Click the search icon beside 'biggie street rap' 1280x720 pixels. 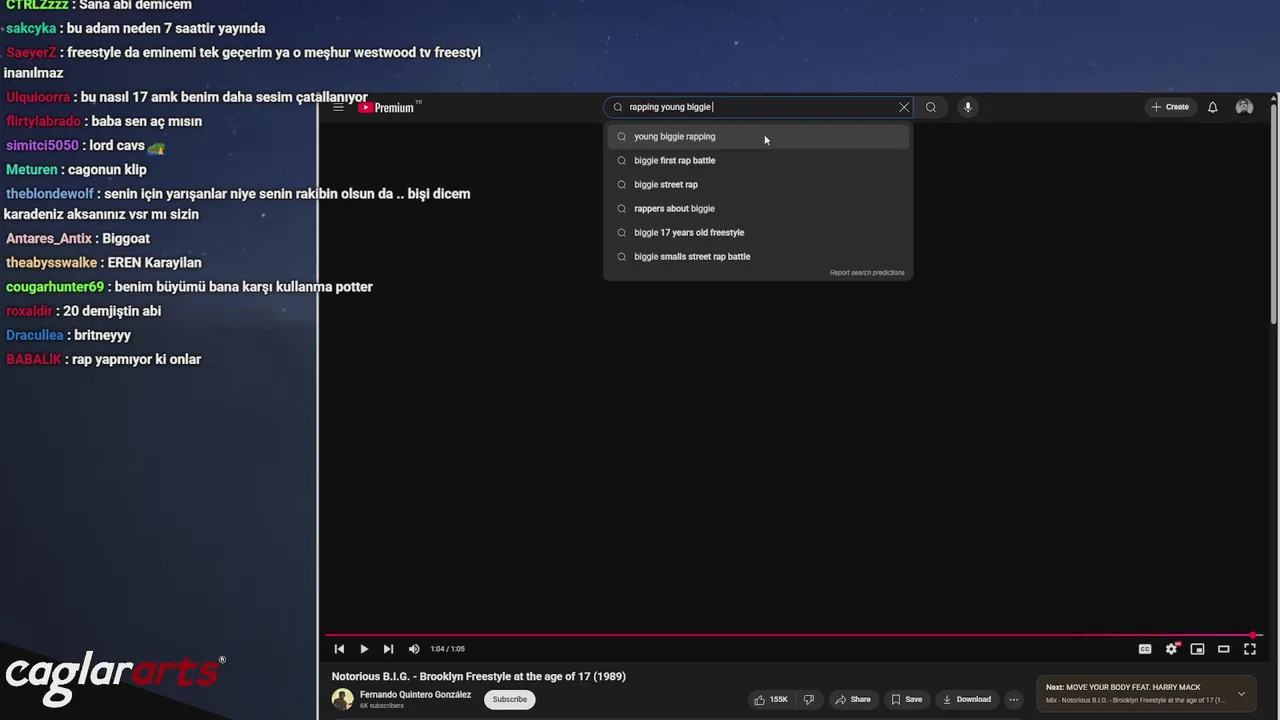coord(621,184)
